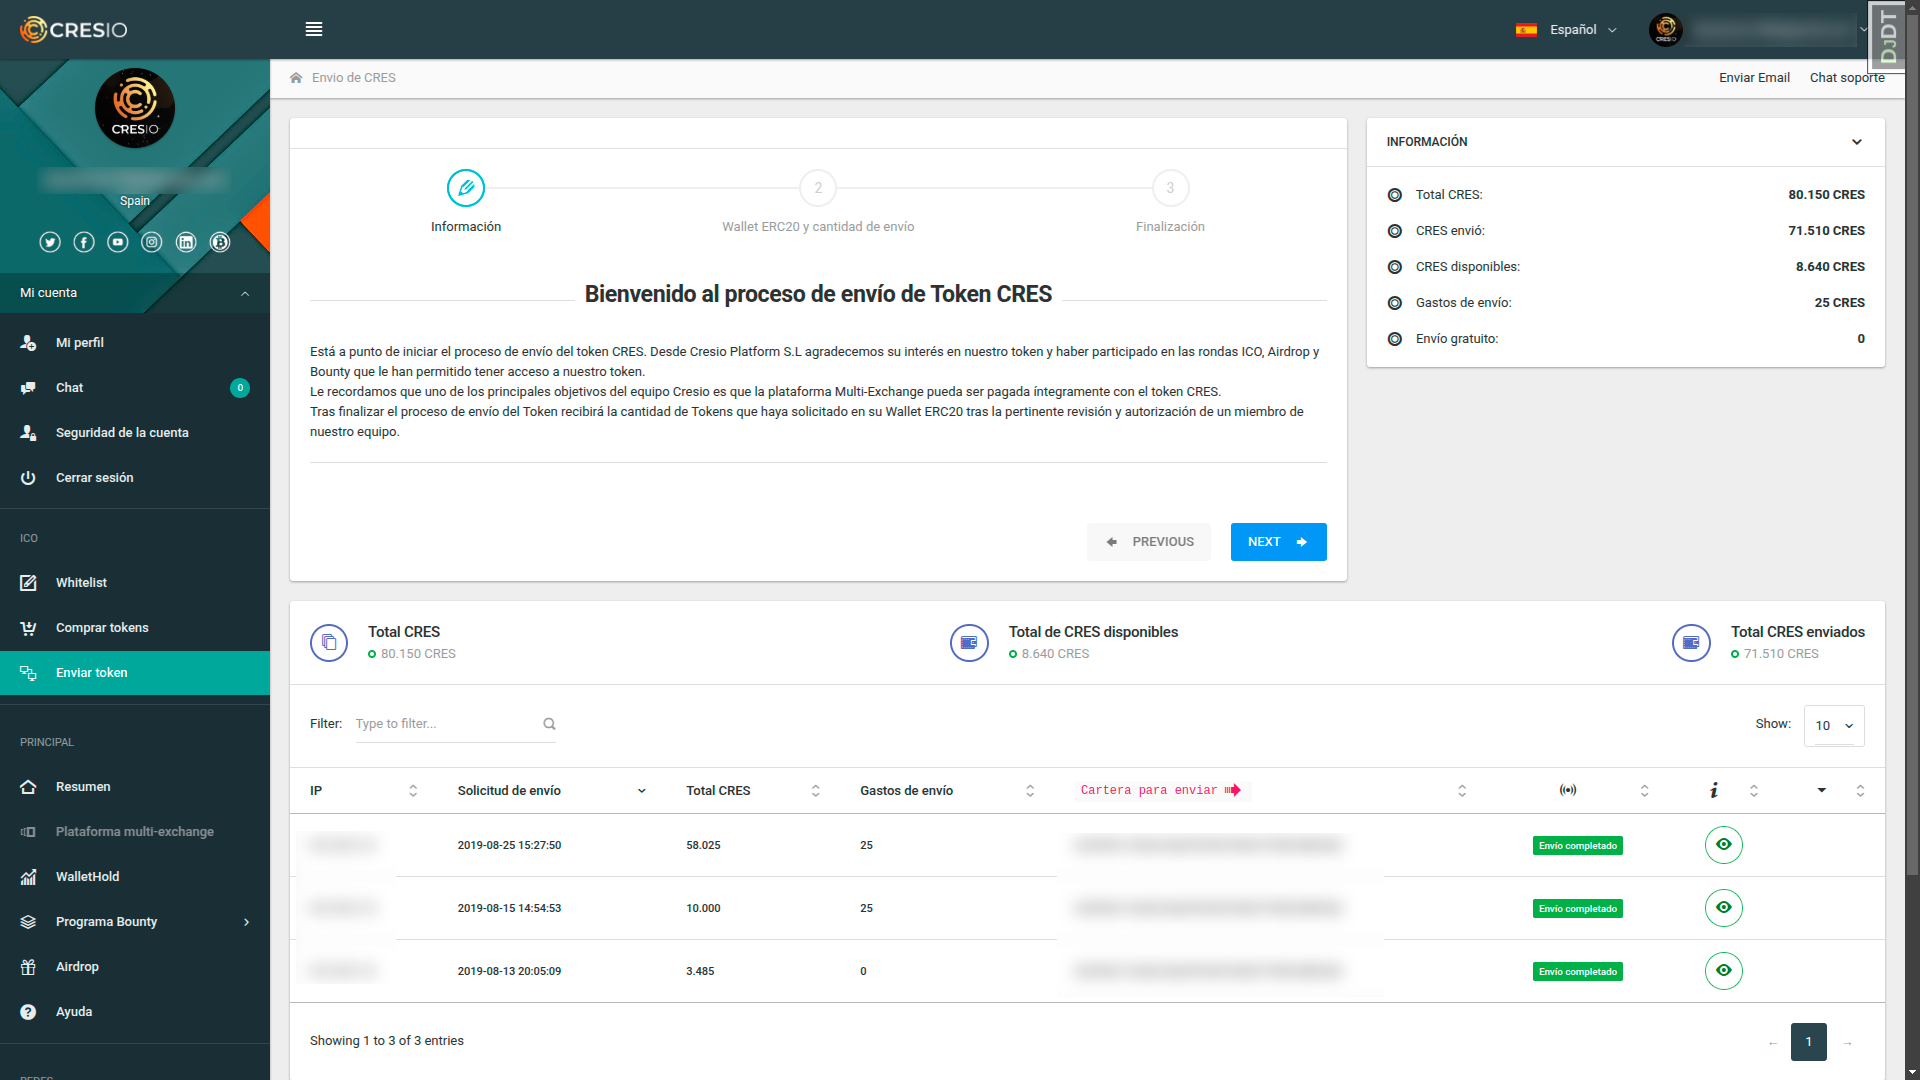1920x1080 pixels.
Task: Open the Show entries dropdown
Action: coord(1834,726)
